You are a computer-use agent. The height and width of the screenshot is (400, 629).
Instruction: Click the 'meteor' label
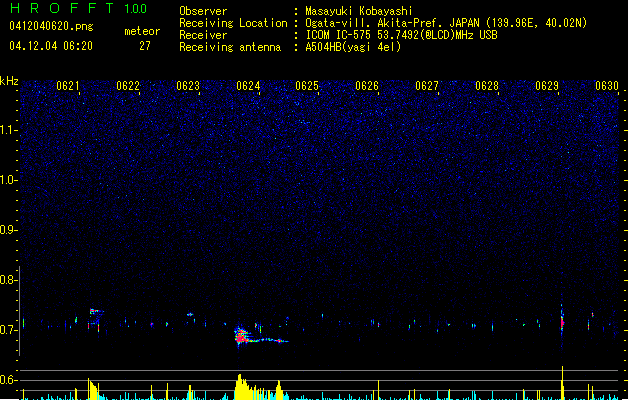[142, 31]
